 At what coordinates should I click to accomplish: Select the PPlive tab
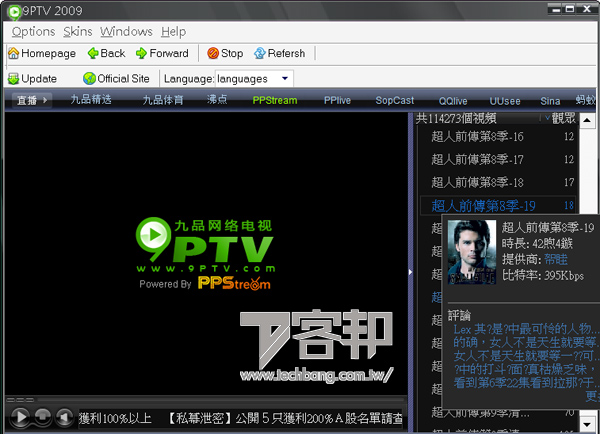click(x=337, y=100)
